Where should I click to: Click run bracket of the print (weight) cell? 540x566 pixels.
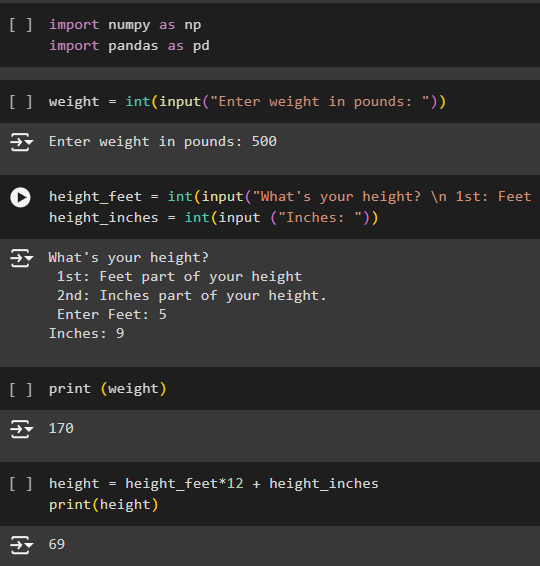coord(21,389)
